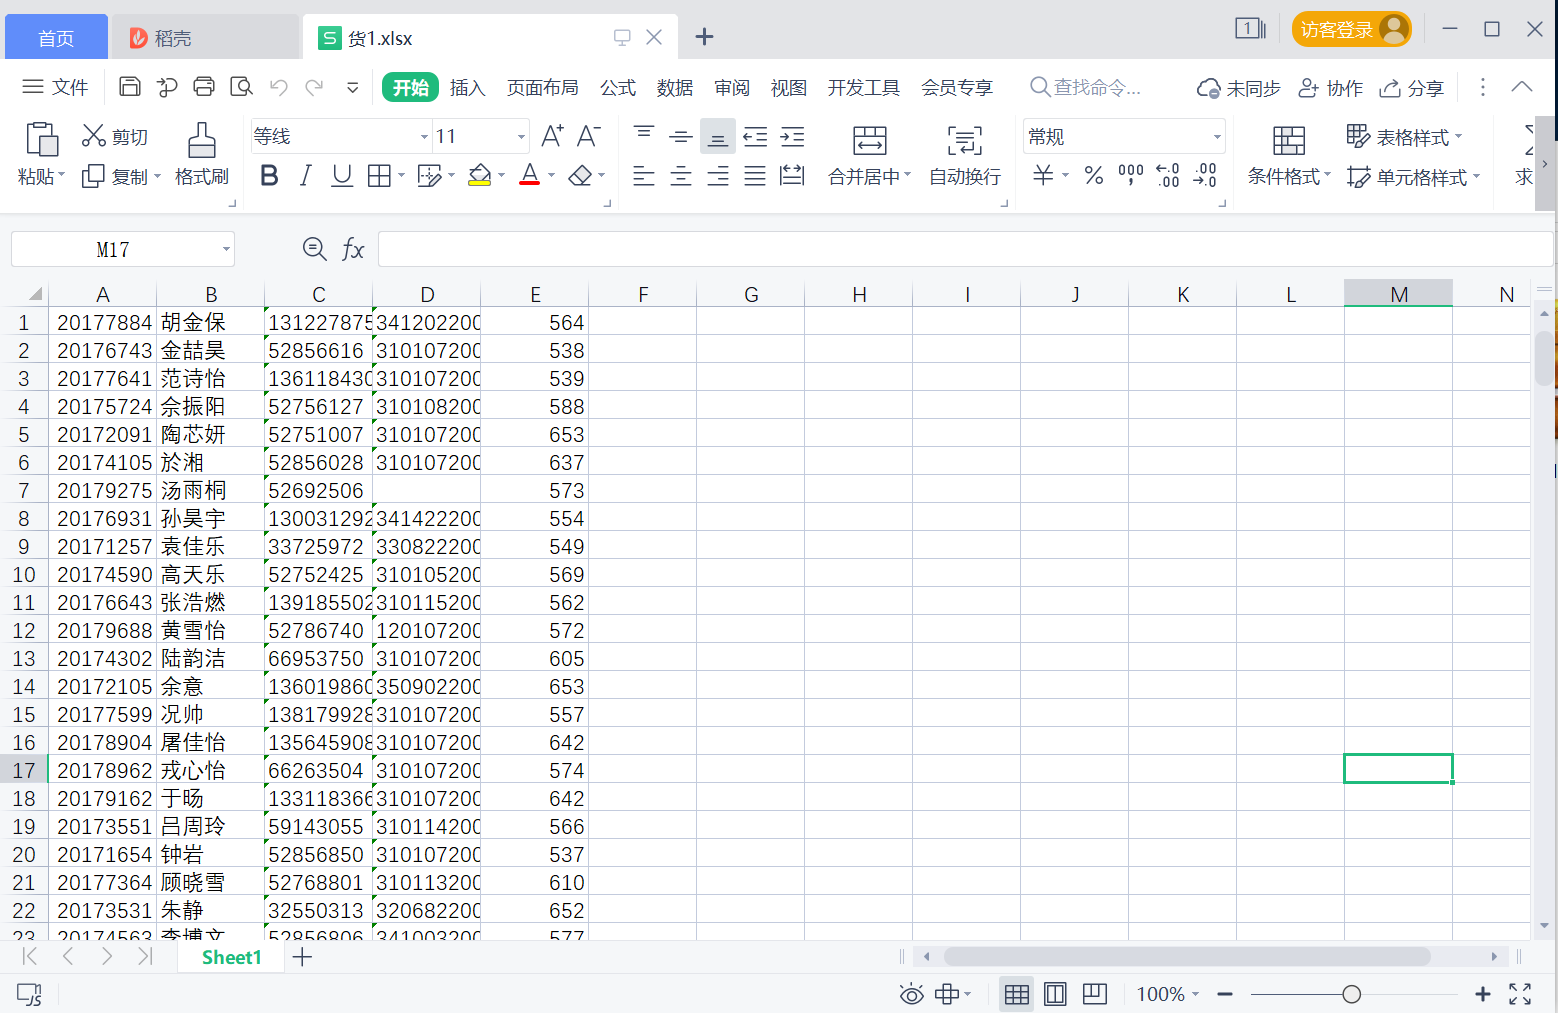Decrease indent icon

pyautogui.click(x=755, y=136)
